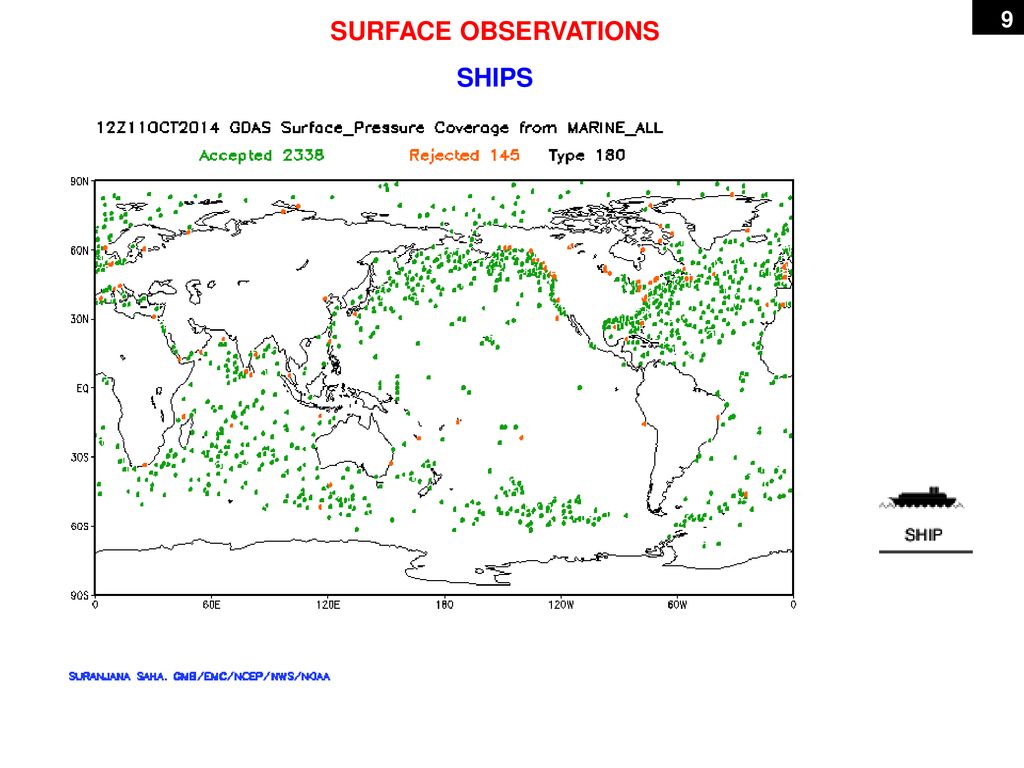This screenshot has height=768, width=1024.
Task: Click the world map coverage plot
Action: tap(444, 387)
